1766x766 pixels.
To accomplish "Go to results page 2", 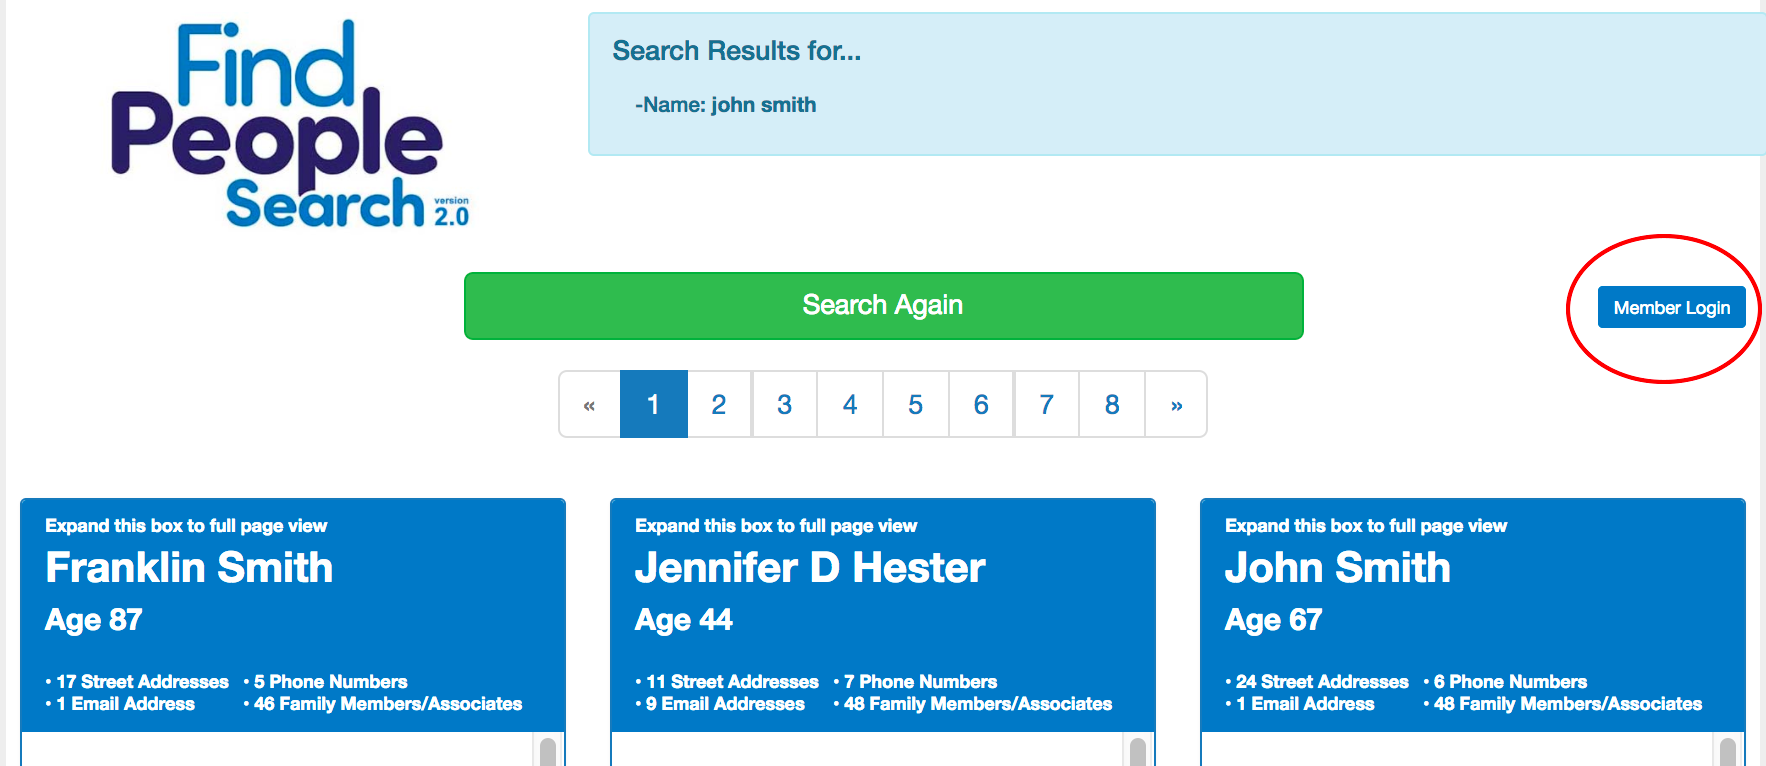I will coord(718,404).
